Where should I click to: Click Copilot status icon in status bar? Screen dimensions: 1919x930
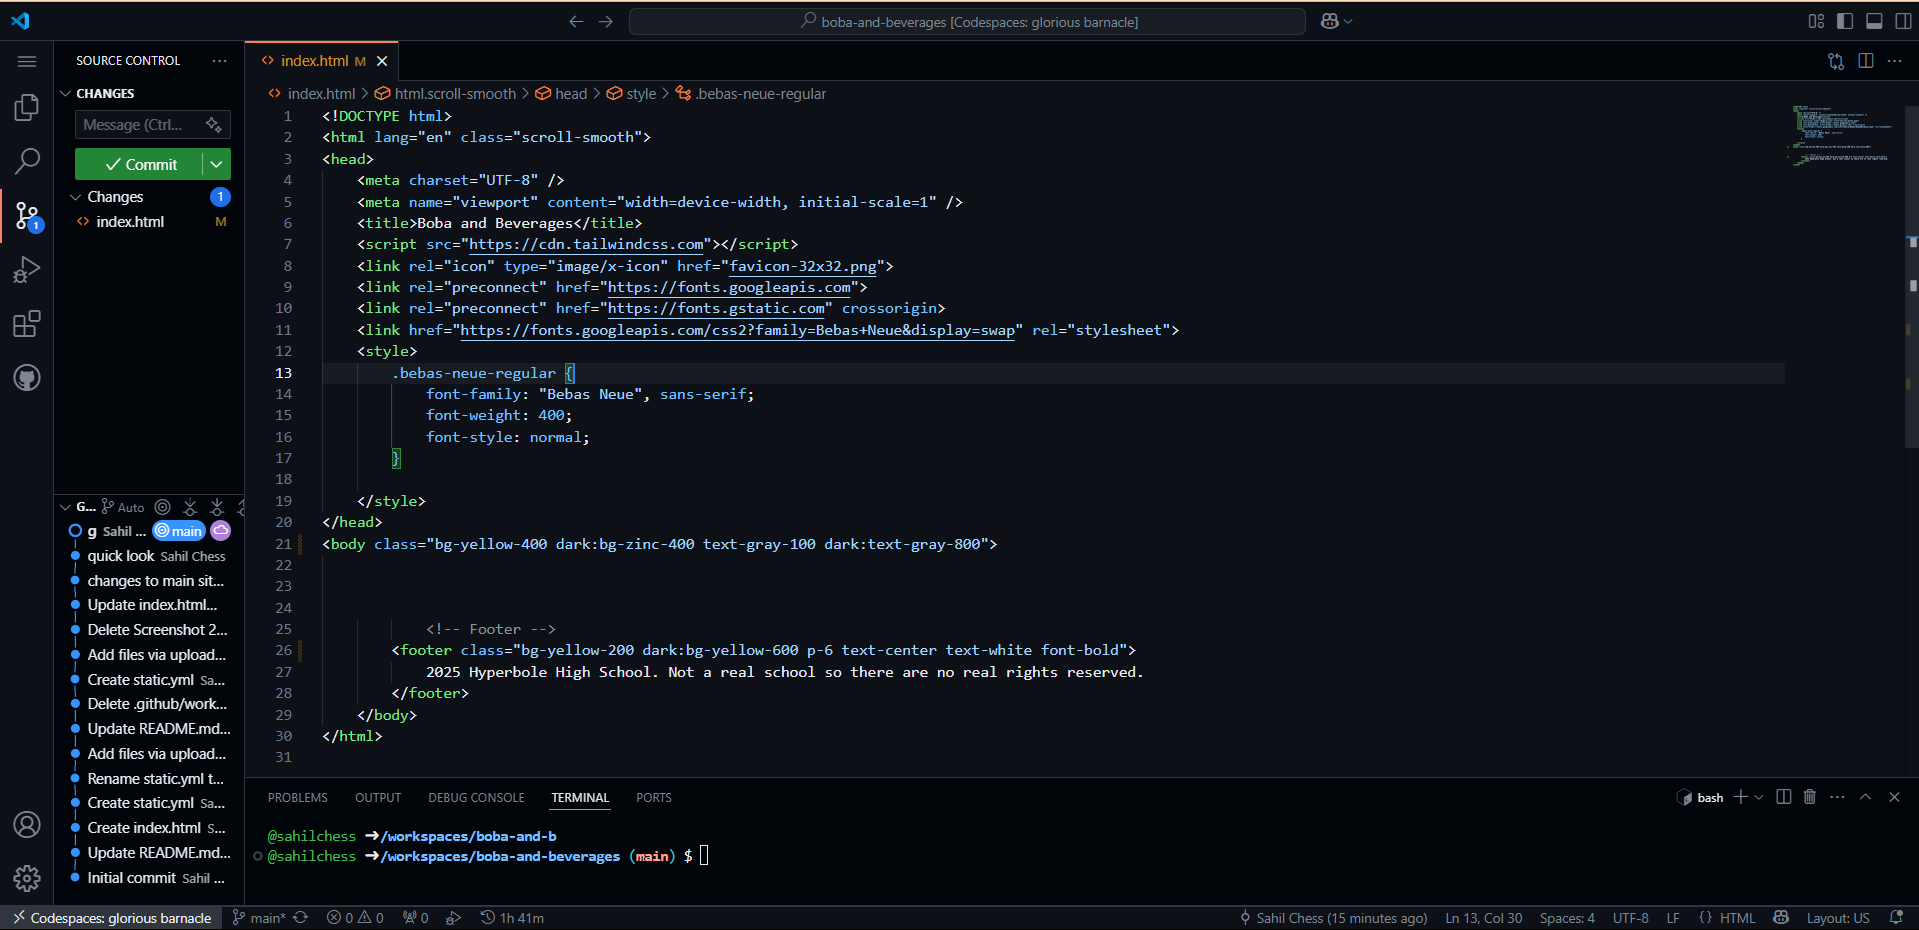tap(1781, 918)
